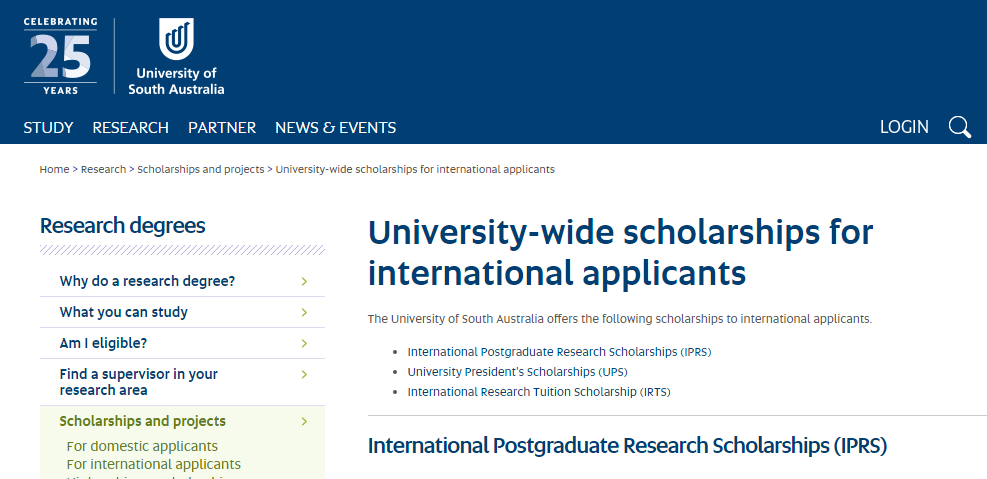This screenshot has height=479, width=987.
Task: Expand 'Find a supervisor' chevron arrow
Action: point(304,374)
